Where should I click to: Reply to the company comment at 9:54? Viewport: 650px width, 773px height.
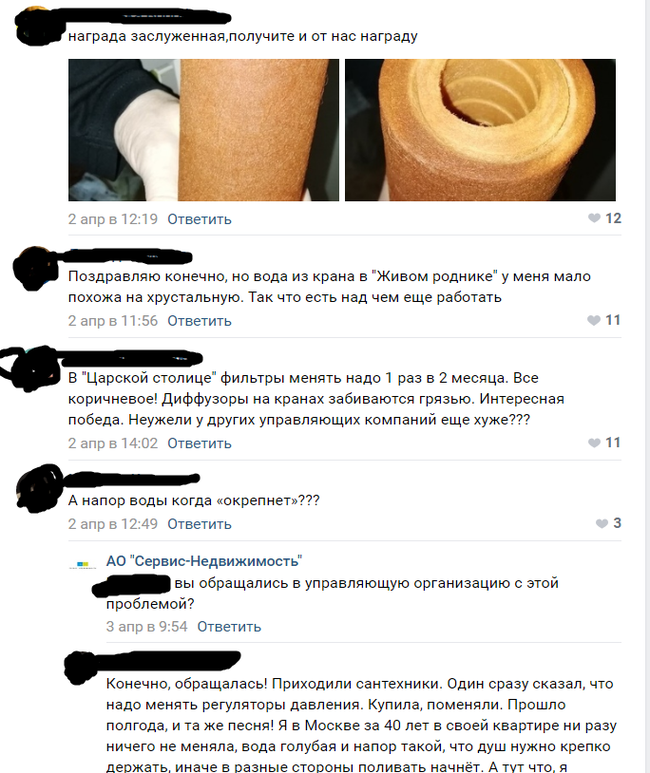coord(229,627)
